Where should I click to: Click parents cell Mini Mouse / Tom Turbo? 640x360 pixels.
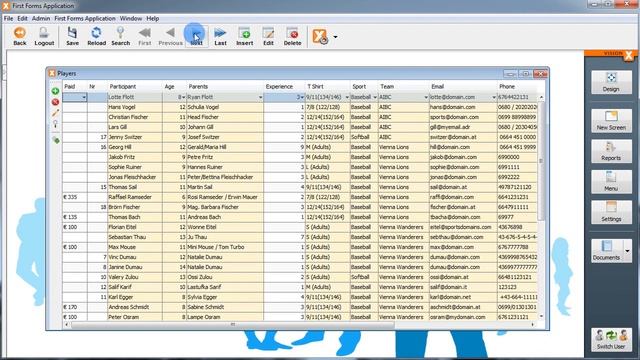tap(225, 247)
